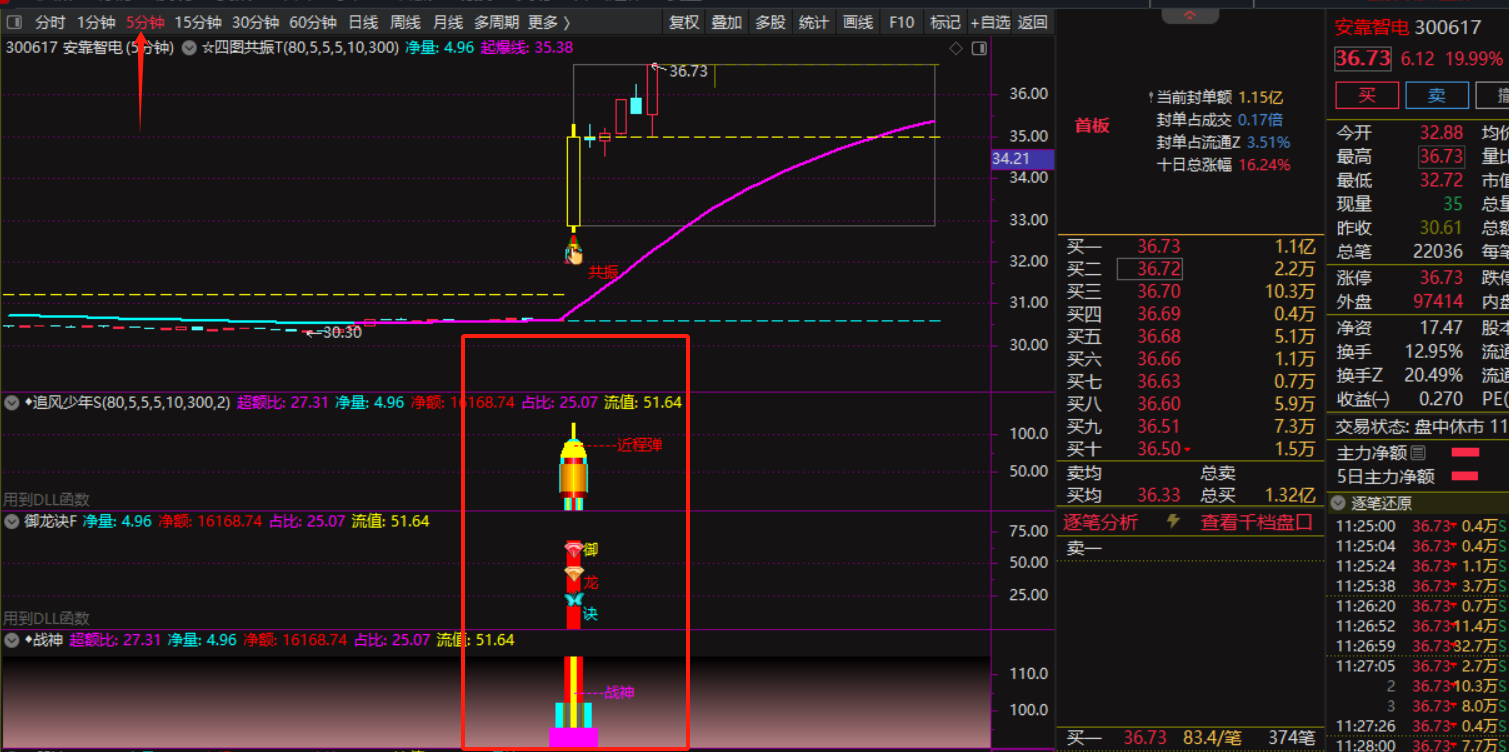Switch to the 15分钟 period tab
The height and width of the screenshot is (752, 1509).
click(198, 22)
